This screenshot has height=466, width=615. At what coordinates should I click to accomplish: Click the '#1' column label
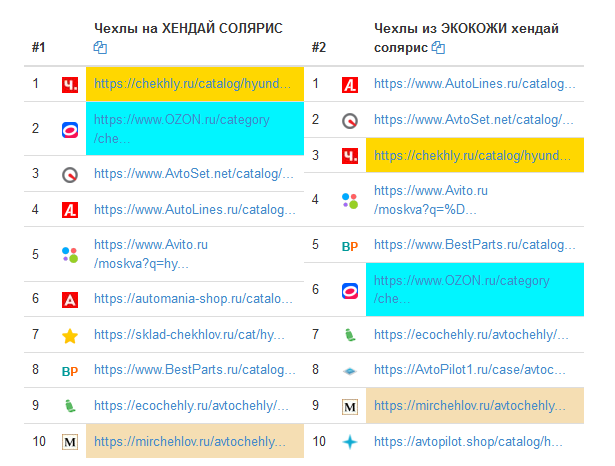click(38, 47)
